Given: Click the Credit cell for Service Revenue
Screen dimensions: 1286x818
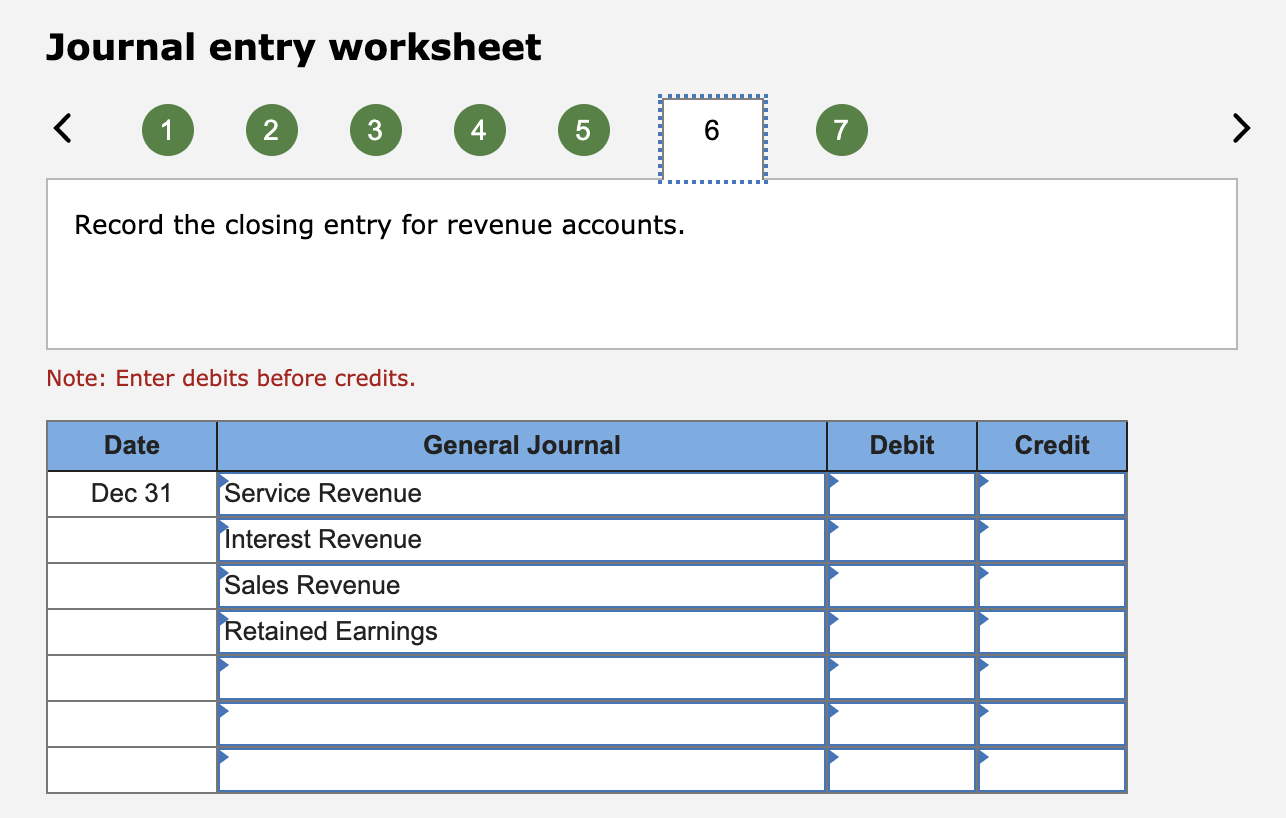Looking at the screenshot, I should tap(1052, 494).
